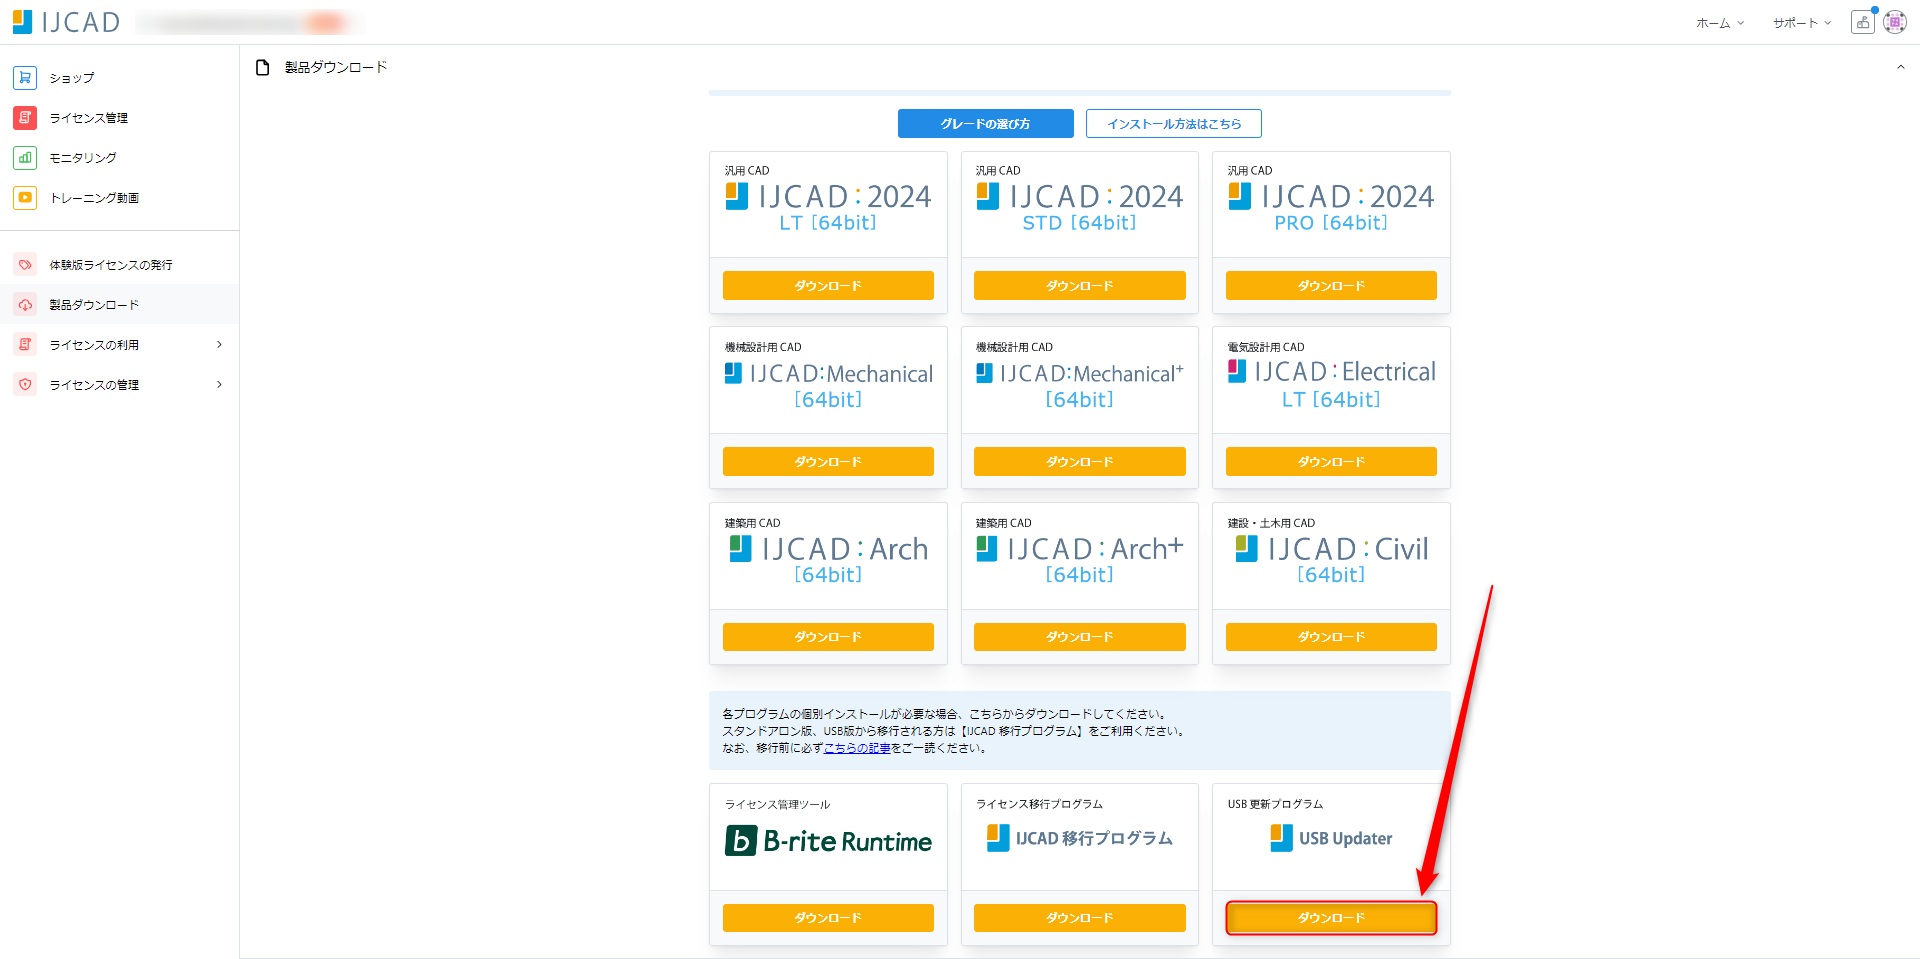The height and width of the screenshot is (959, 1920).
Task: Click the IJCAD 2024 LT logo
Action: coord(828,206)
